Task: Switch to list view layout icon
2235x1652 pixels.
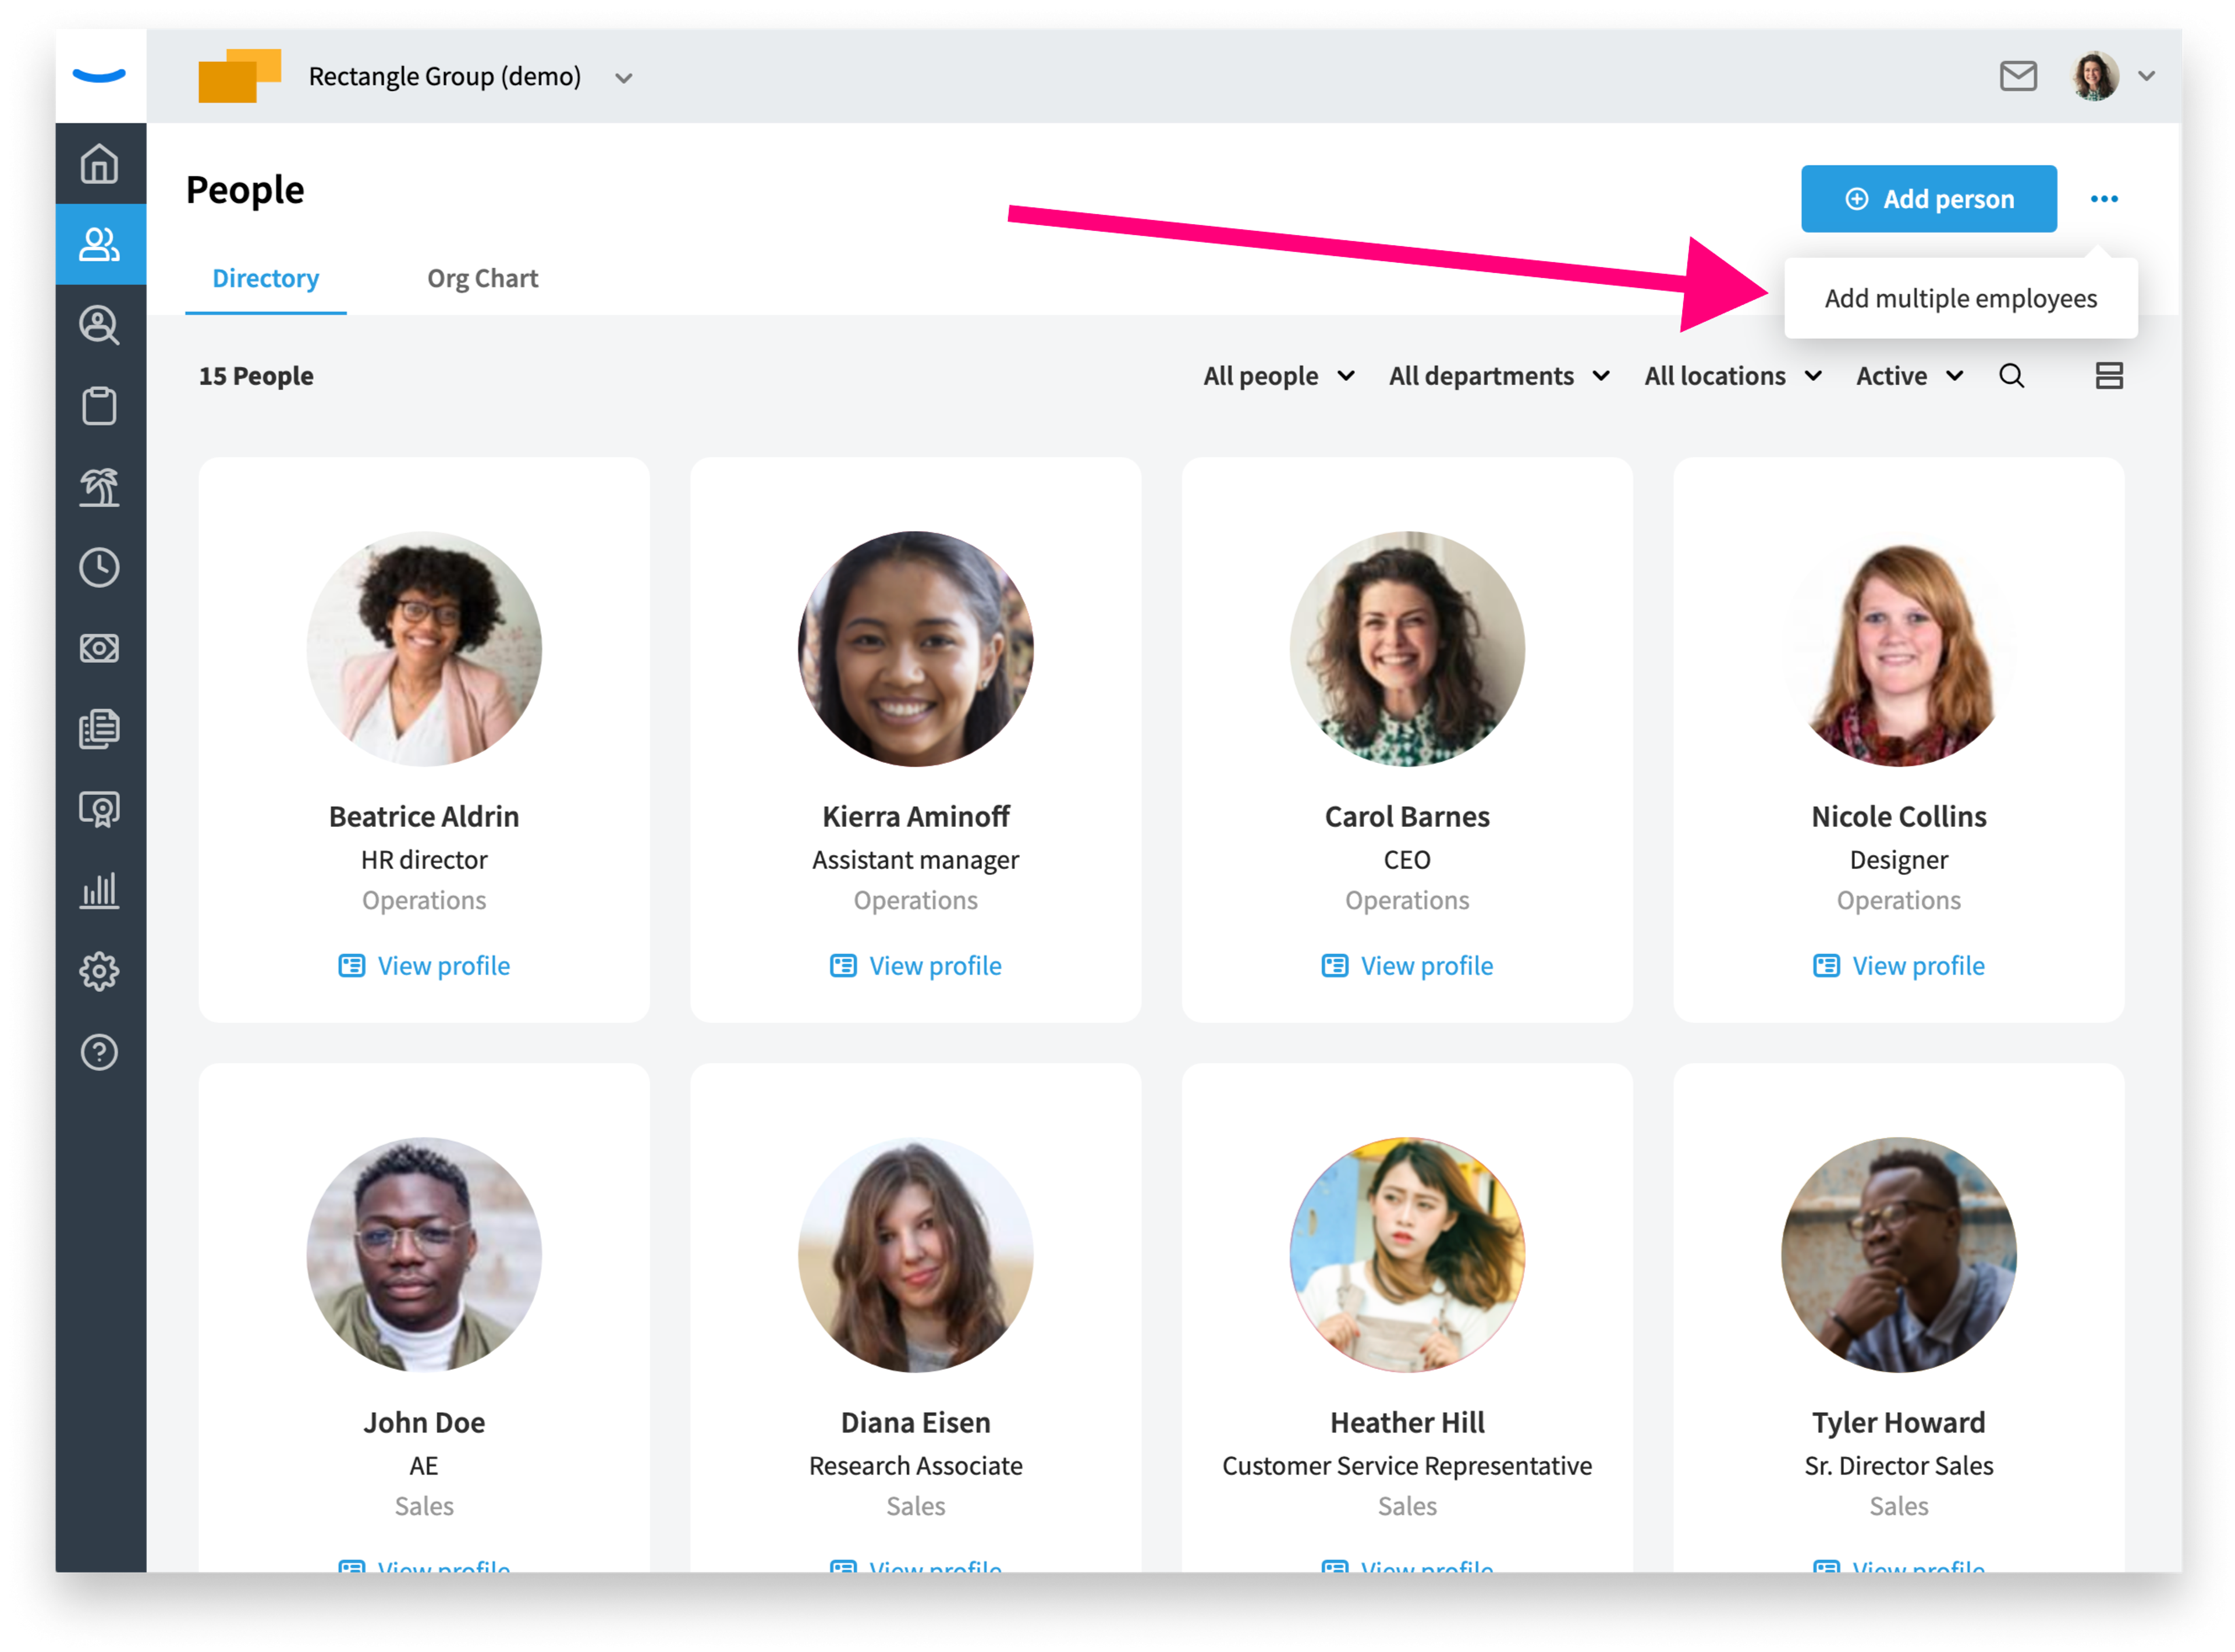Action: coord(2109,376)
